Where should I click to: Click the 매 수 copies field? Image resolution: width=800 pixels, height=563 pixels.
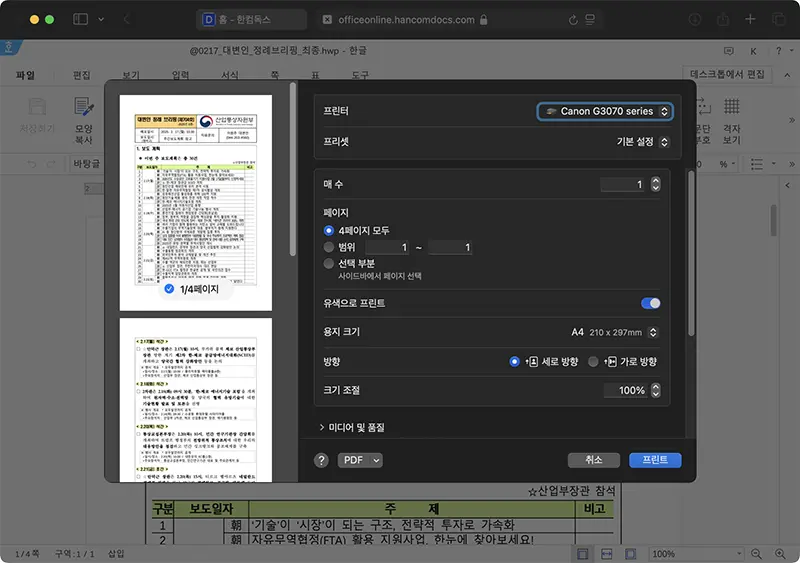tap(623, 184)
